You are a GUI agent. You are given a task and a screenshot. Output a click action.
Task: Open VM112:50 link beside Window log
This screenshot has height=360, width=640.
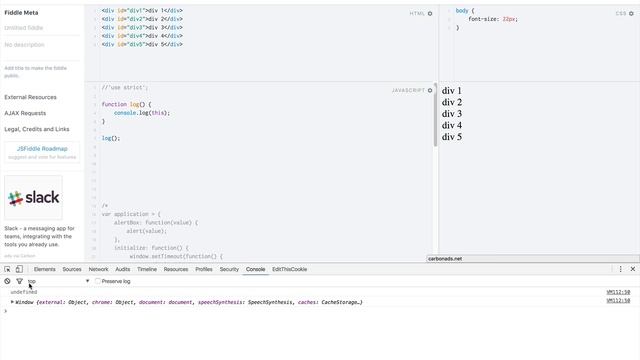[x=618, y=300]
